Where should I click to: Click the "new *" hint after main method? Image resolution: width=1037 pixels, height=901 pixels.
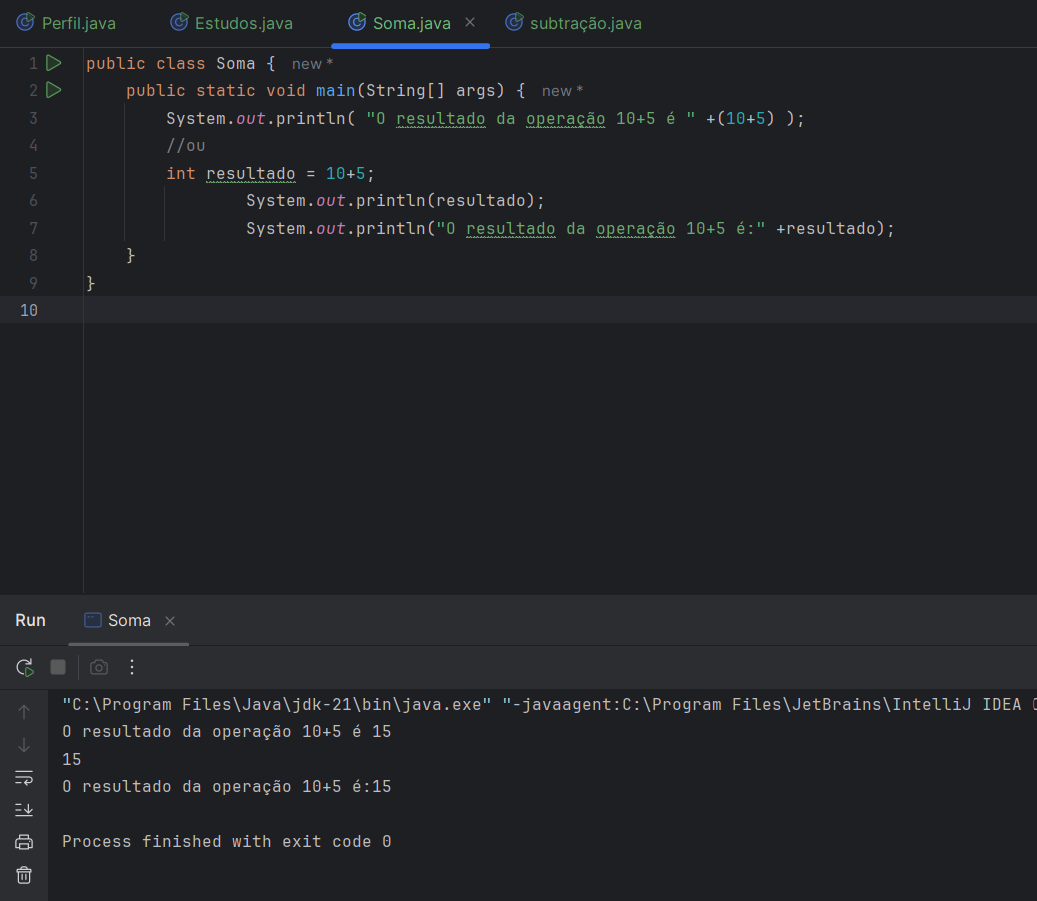(562, 91)
